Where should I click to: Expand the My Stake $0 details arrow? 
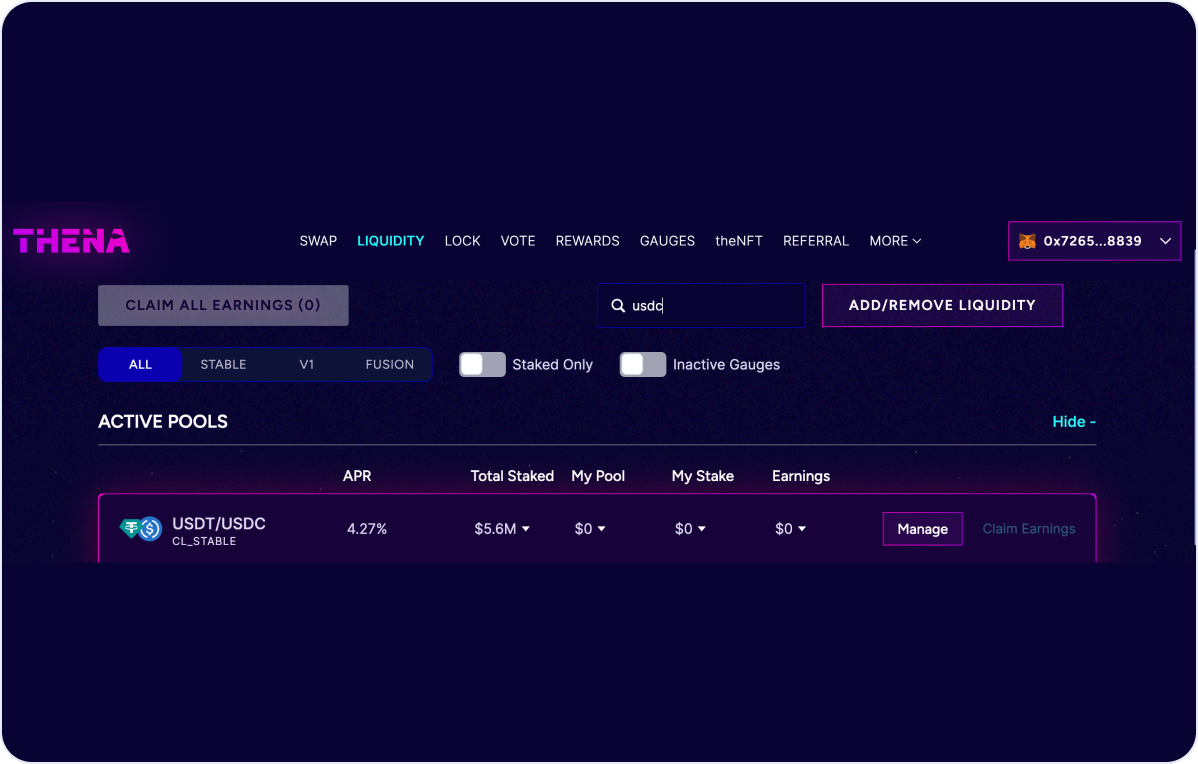701,529
